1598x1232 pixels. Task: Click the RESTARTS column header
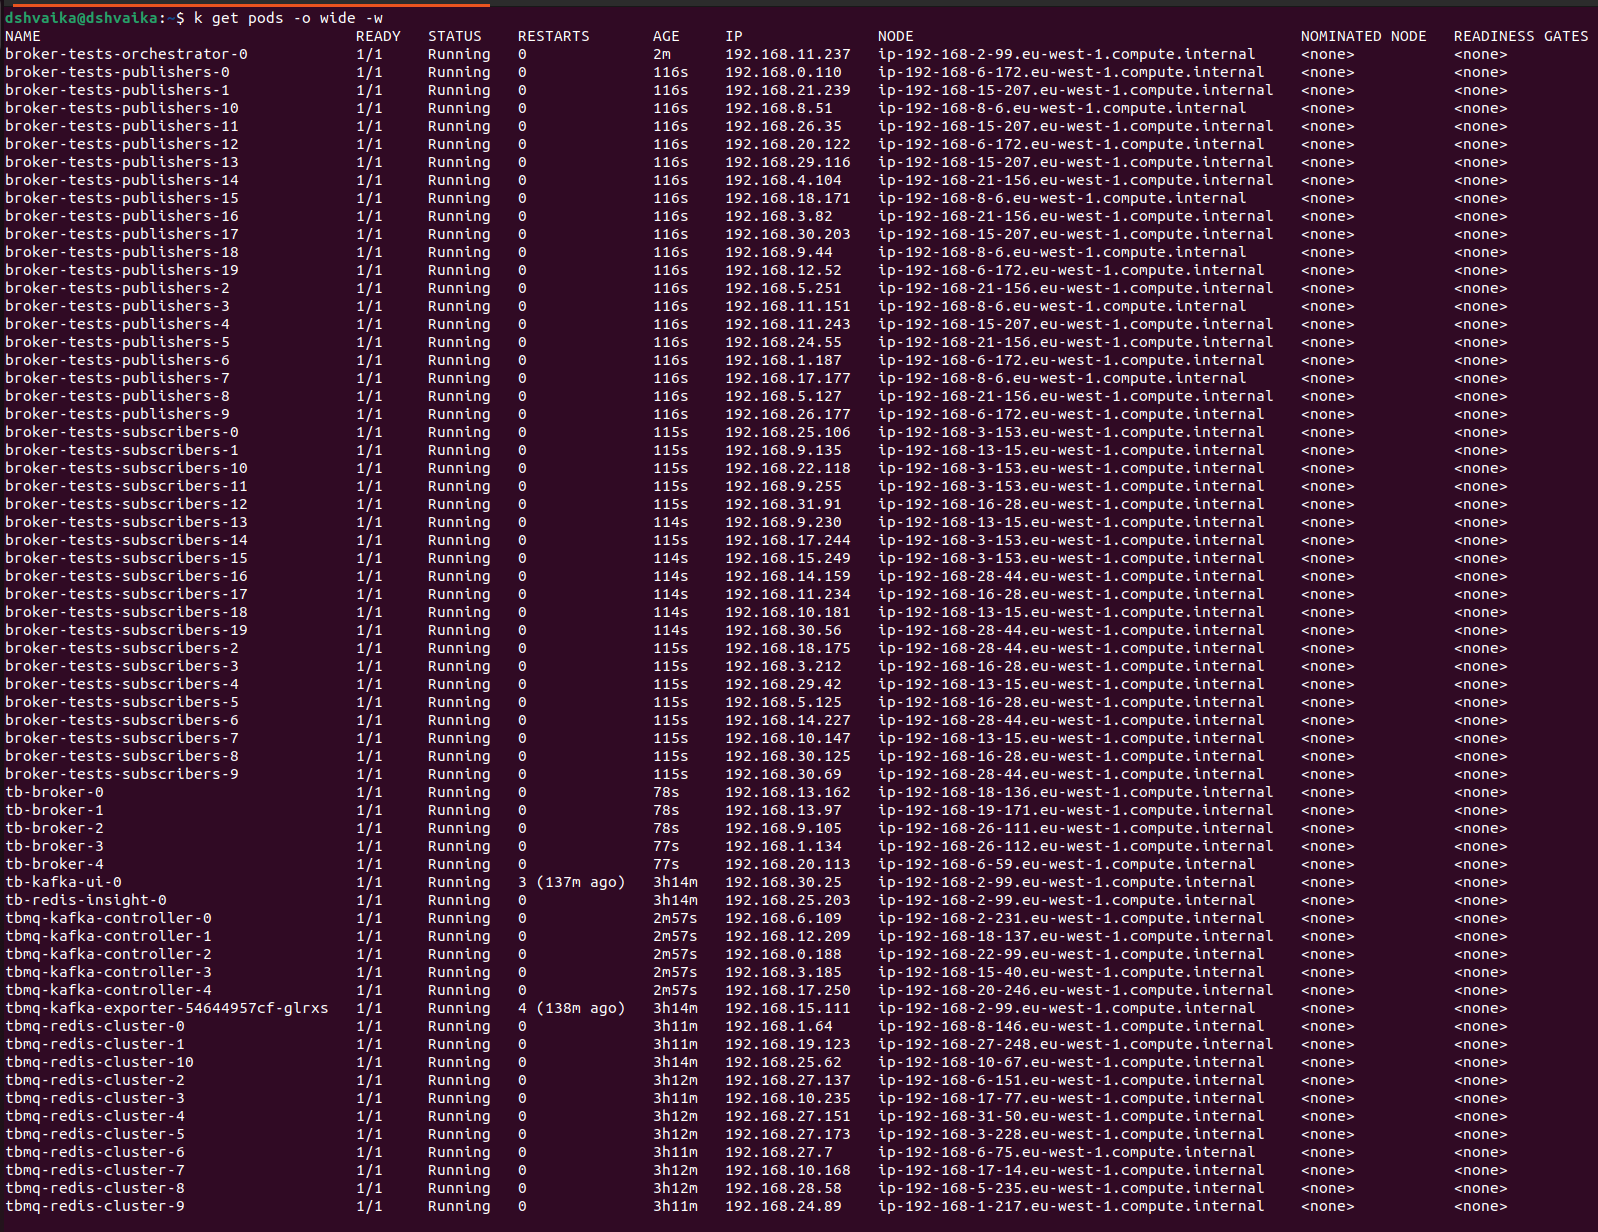pyautogui.click(x=553, y=36)
